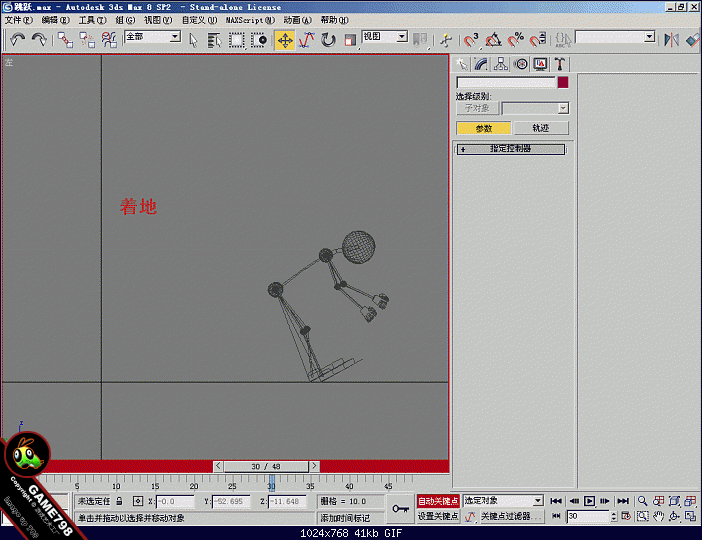Click the 参数 button
The height and width of the screenshot is (540, 702).
pos(484,129)
